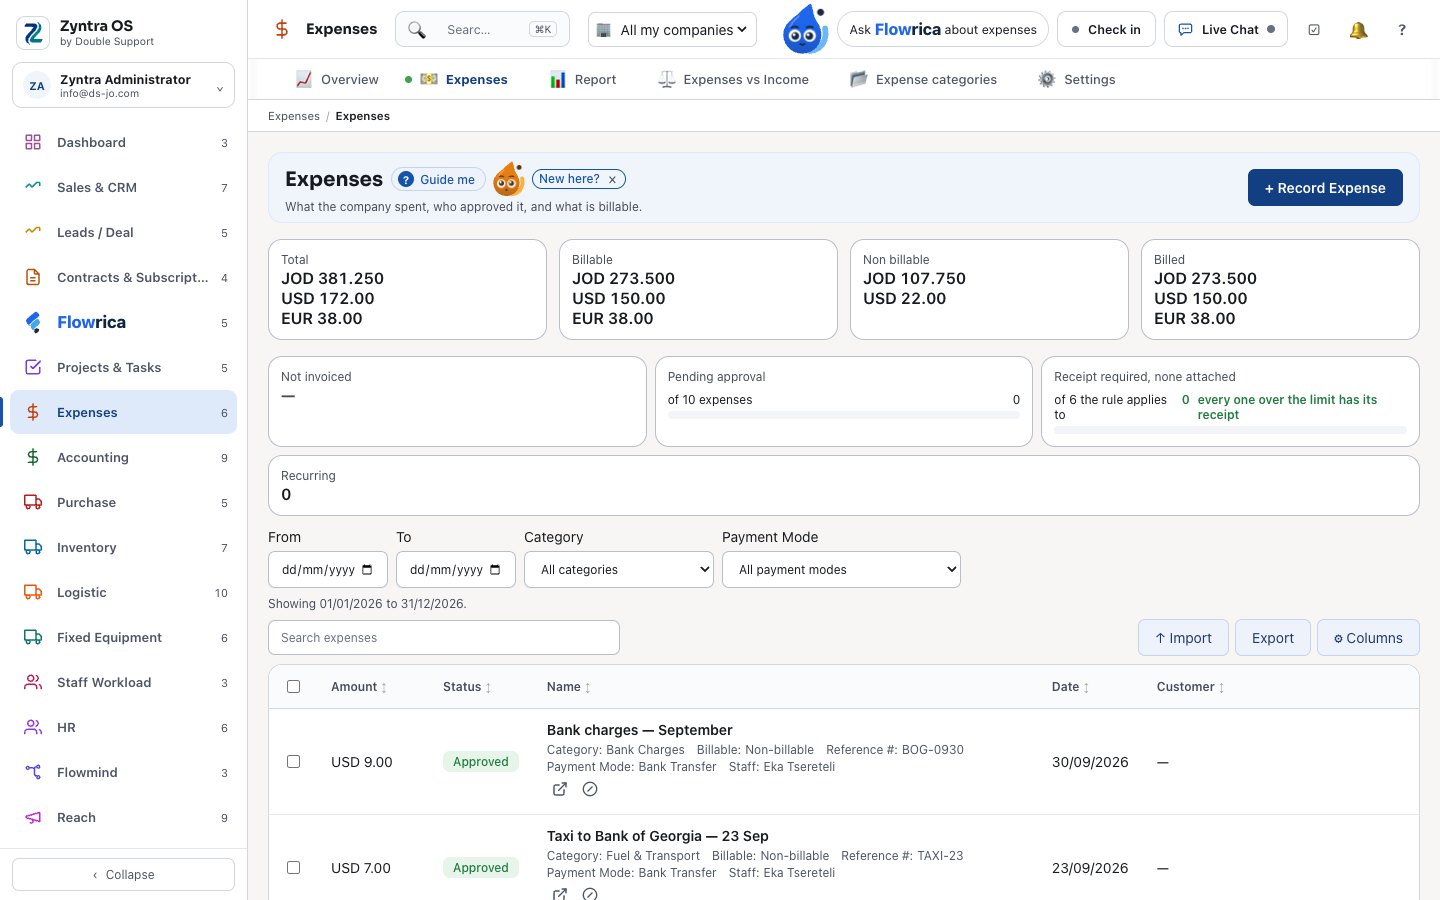Collapse the sidebar with Collapse button
Screen dimensions: 1440x900
click(x=123, y=875)
